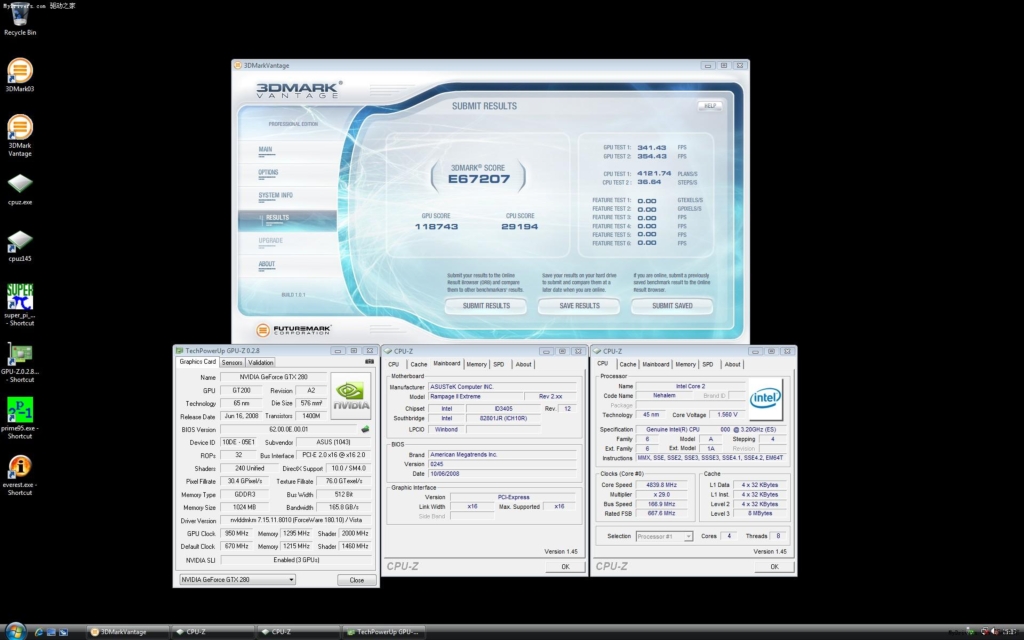Click the CPU score value 29194
This screenshot has height=640, width=1024.
(x=520, y=227)
